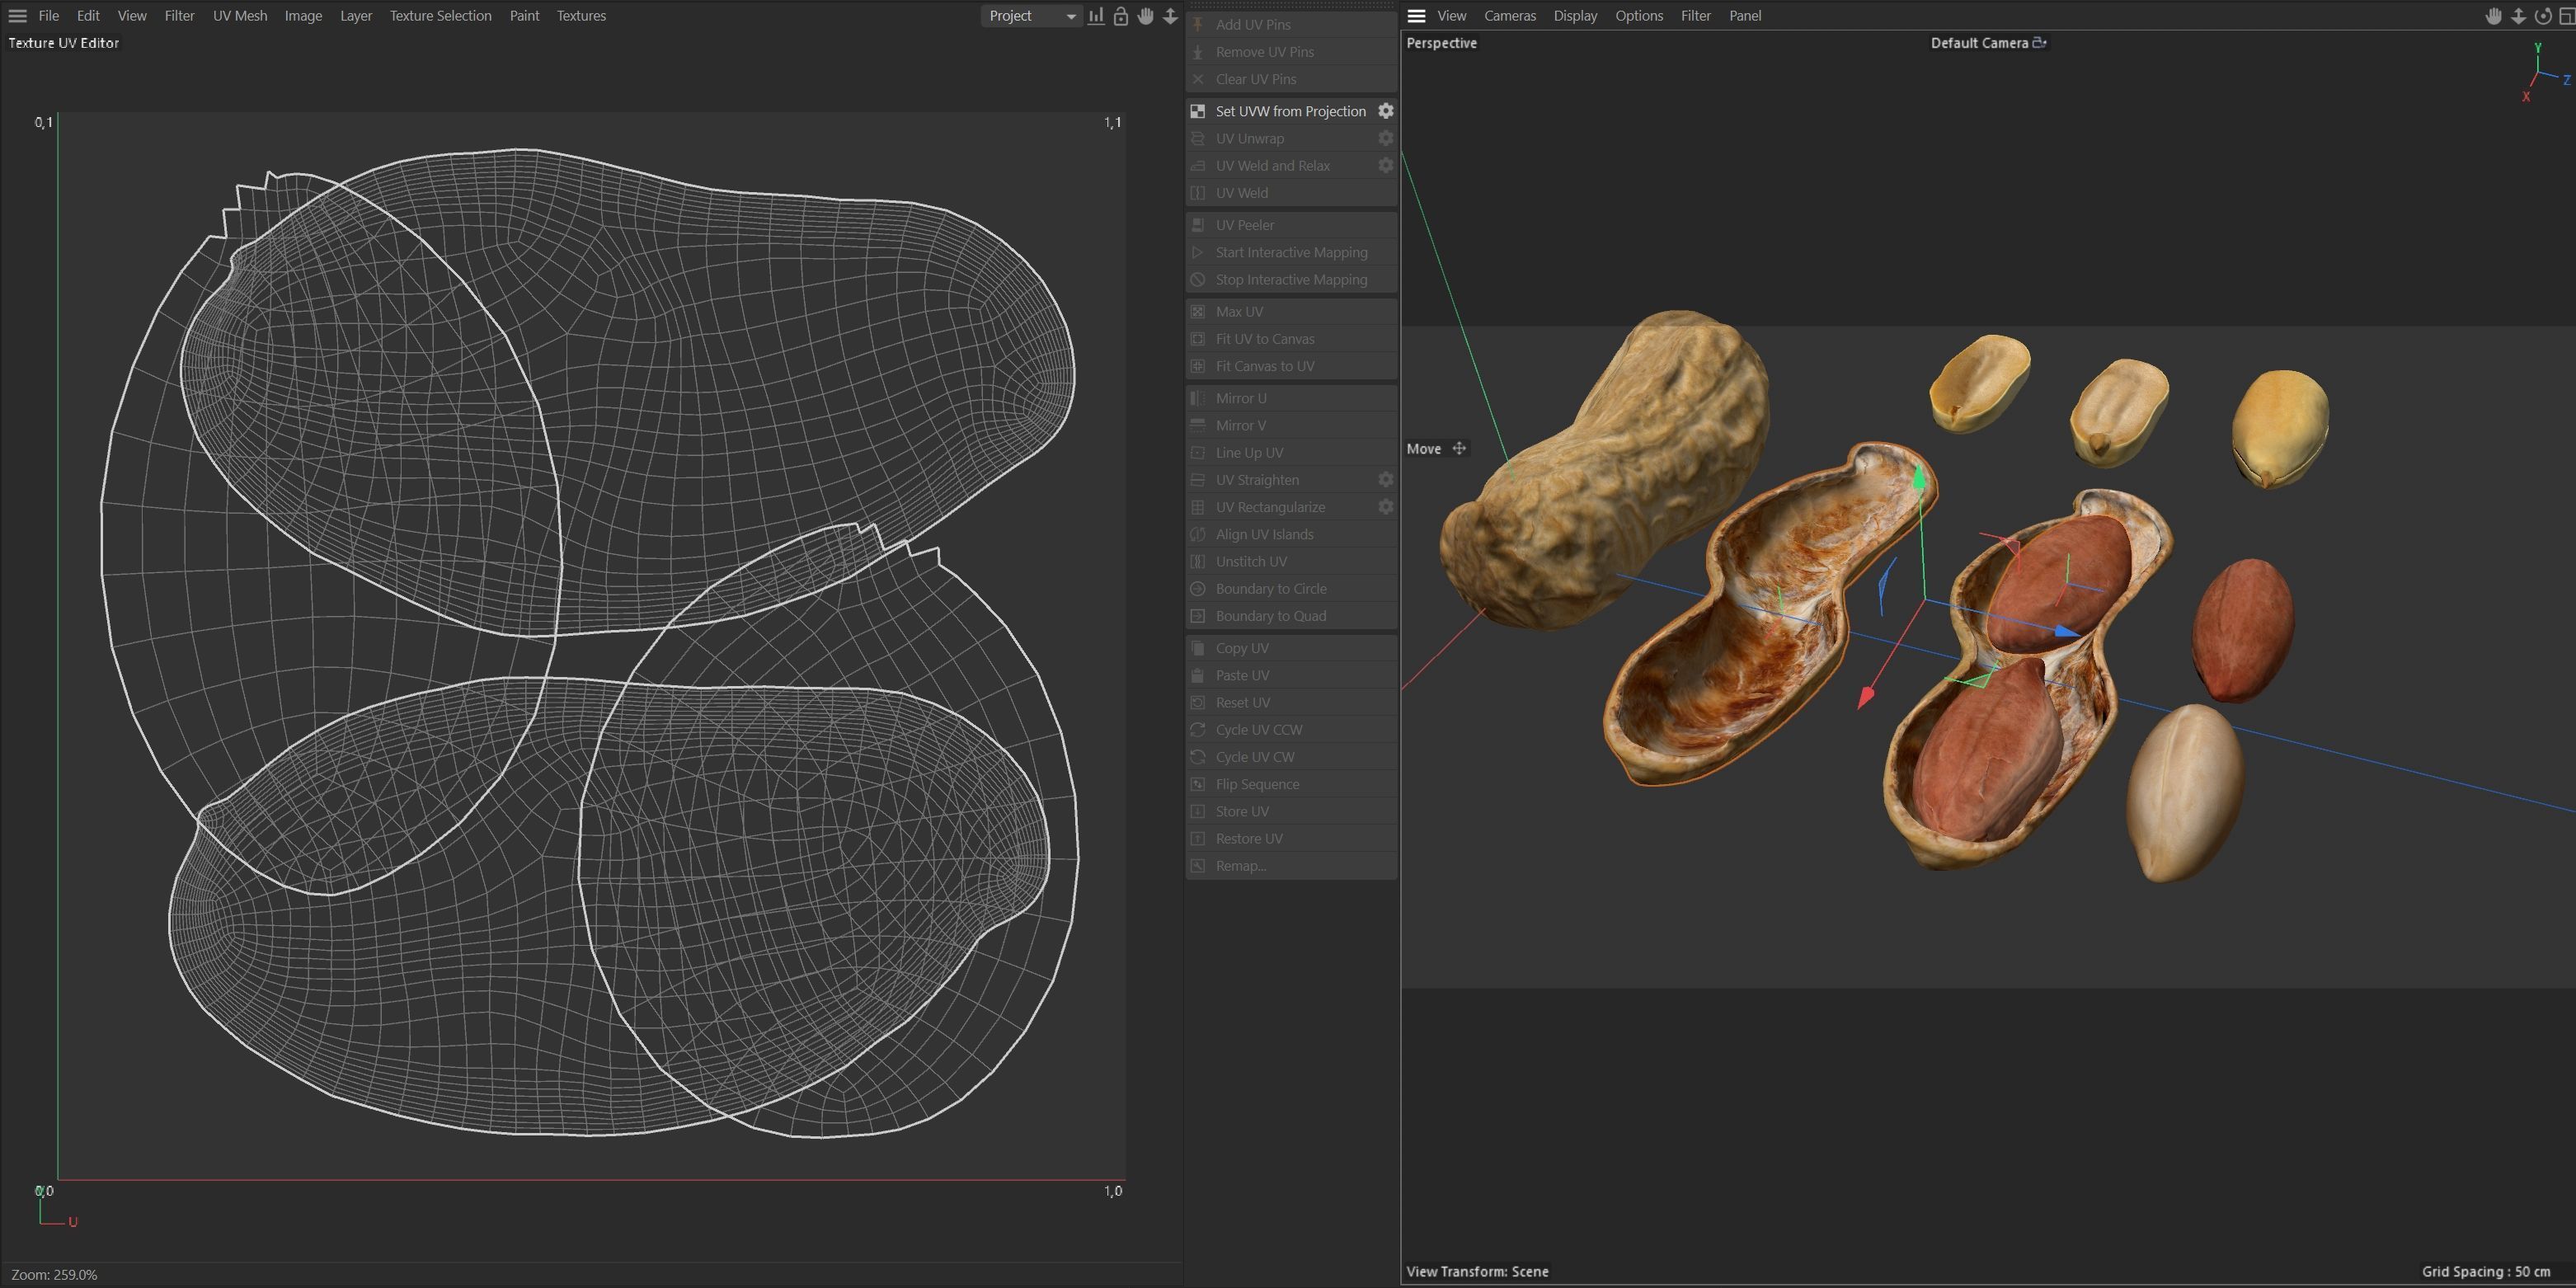Viewport: 2576px width, 1288px height.
Task: Open the File menu
Action: click(48, 16)
